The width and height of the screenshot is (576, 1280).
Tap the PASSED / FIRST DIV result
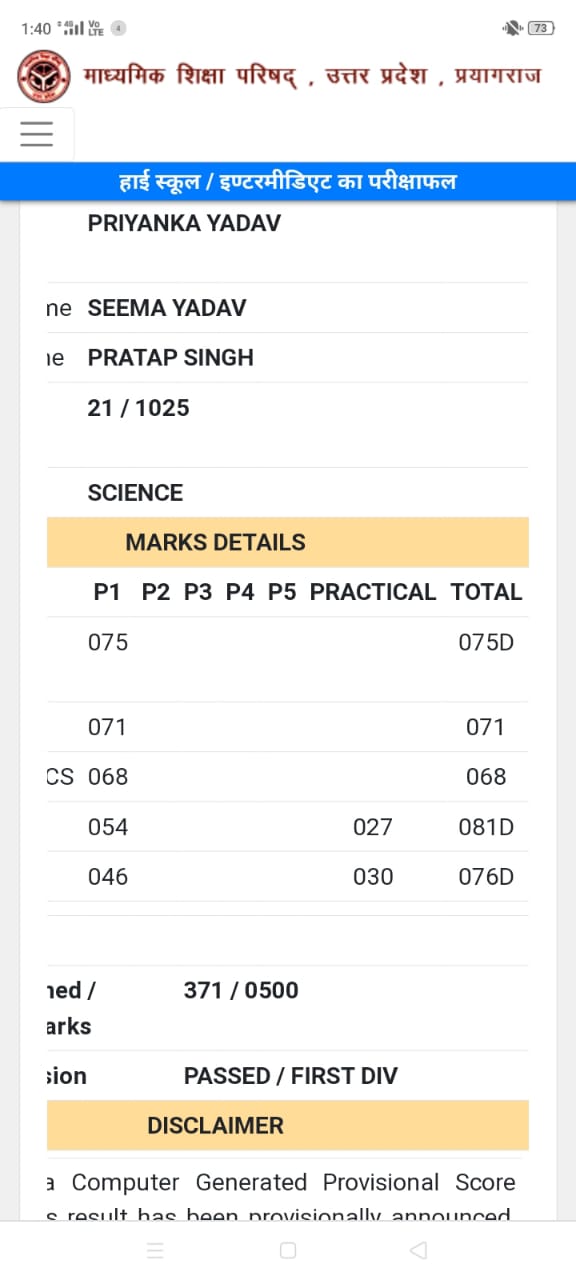coord(291,1076)
